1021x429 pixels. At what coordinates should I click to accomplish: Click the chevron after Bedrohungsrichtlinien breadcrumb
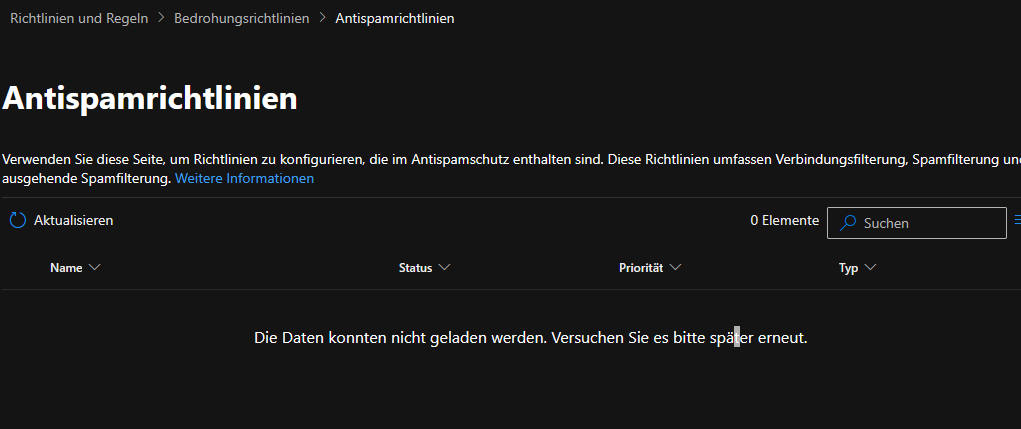(x=322, y=18)
